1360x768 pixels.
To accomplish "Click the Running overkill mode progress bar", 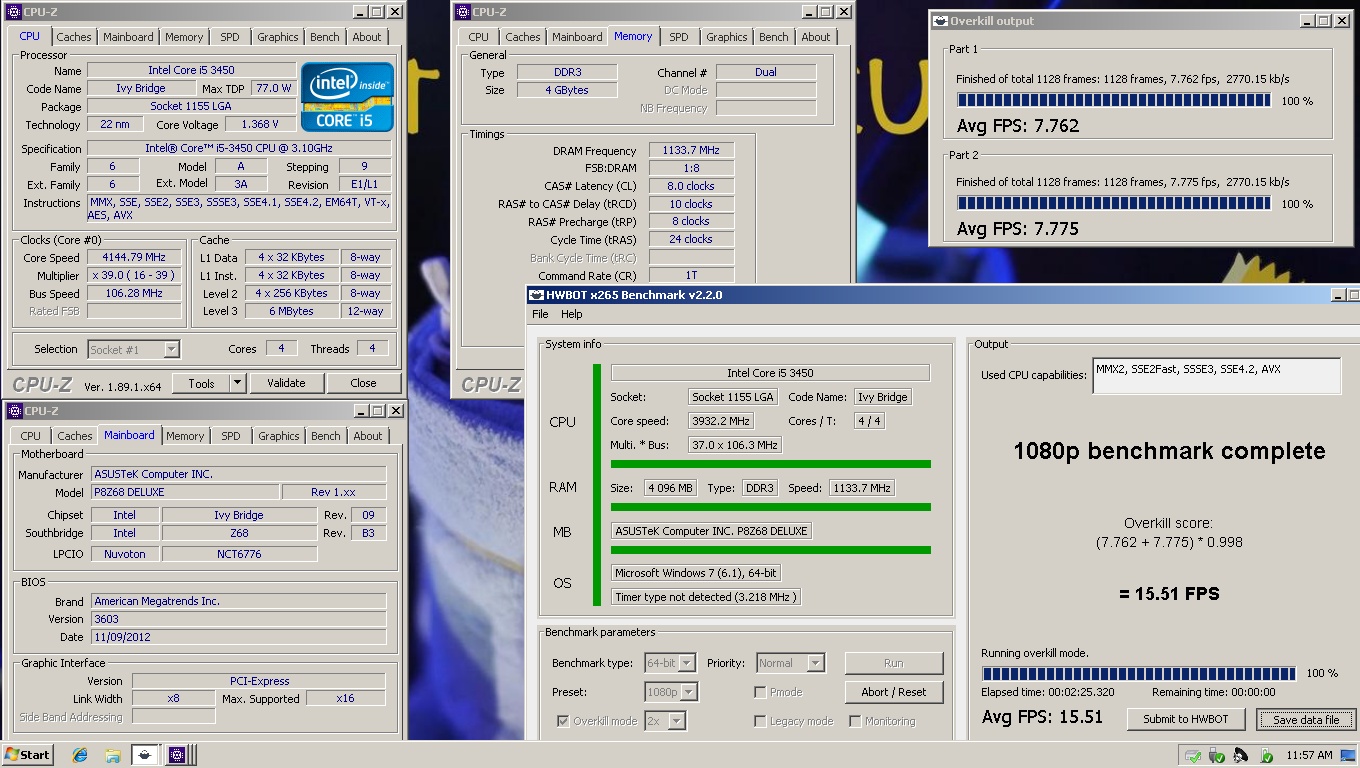I will click(1139, 673).
